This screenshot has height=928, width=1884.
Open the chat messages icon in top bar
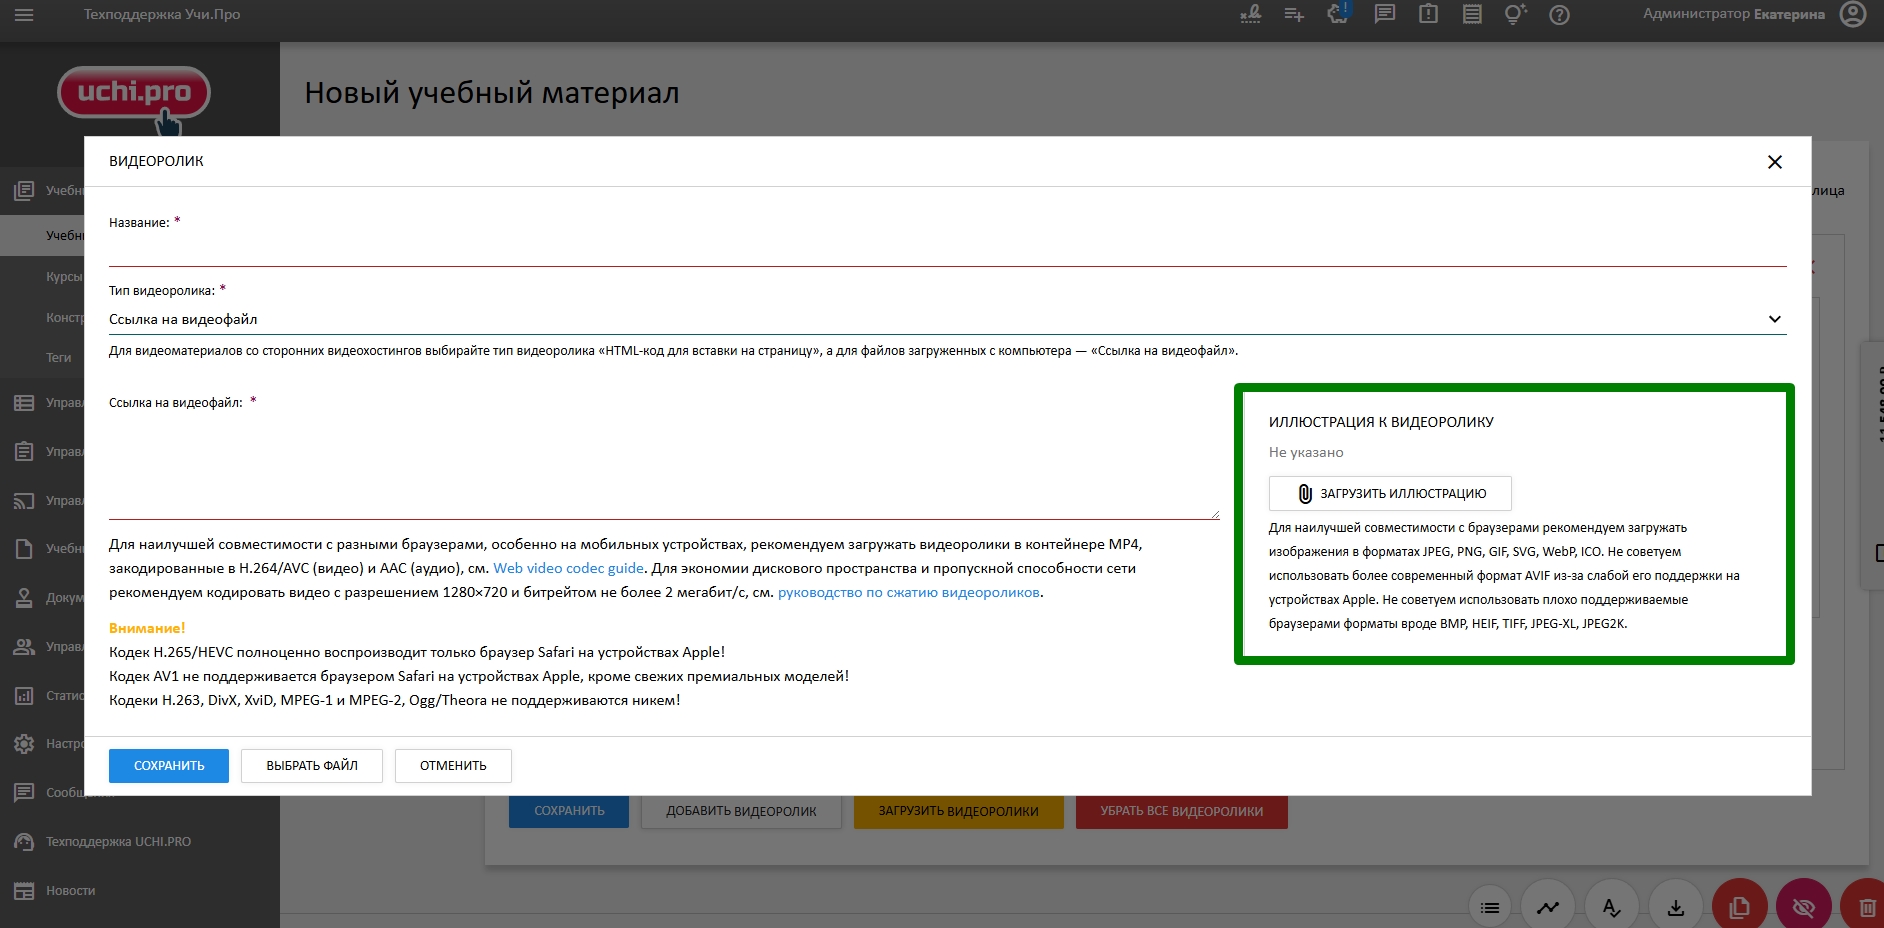[x=1384, y=15]
